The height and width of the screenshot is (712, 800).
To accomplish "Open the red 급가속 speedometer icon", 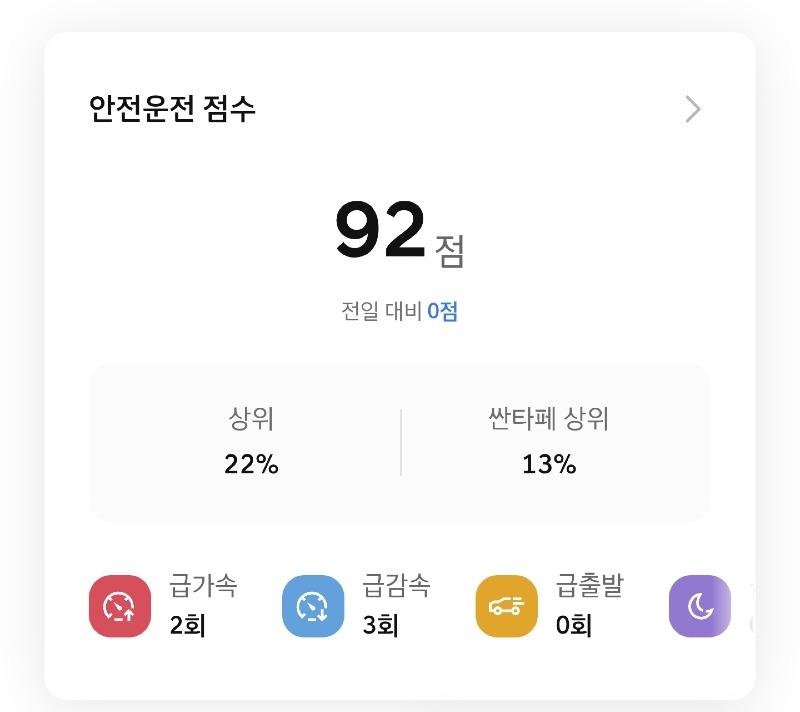I will click(120, 606).
